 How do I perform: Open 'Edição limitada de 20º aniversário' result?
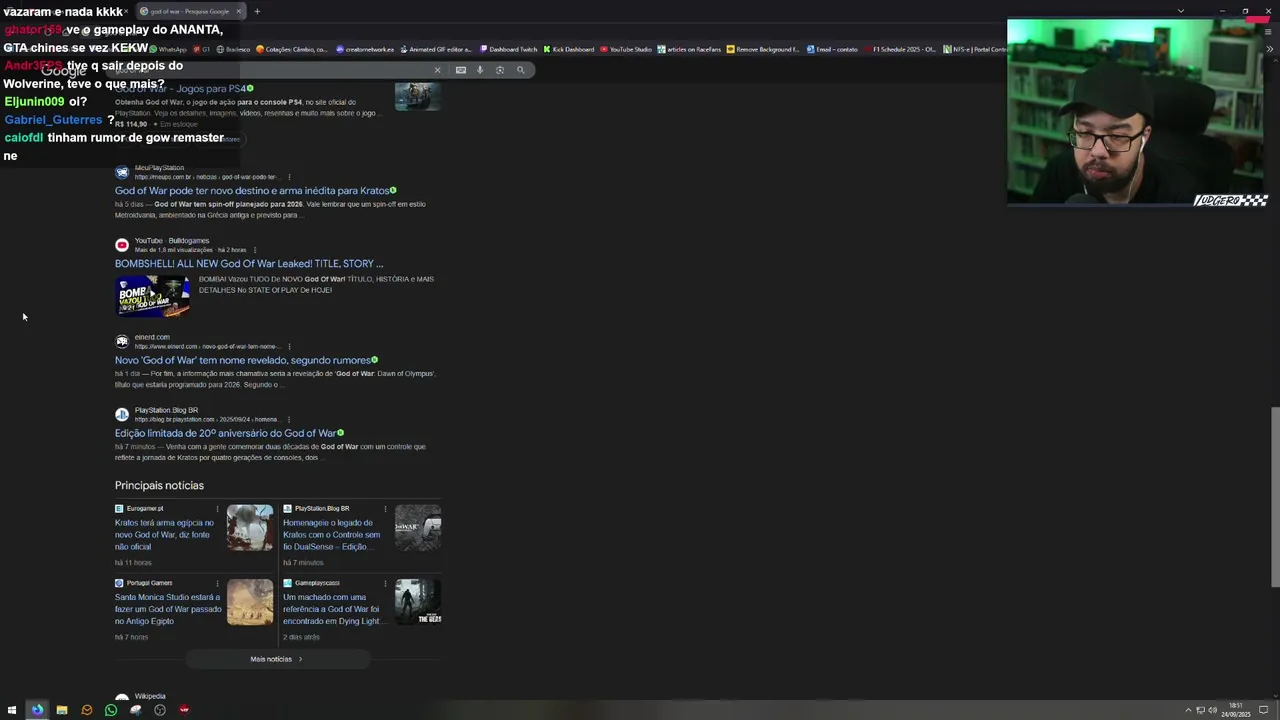click(225, 434)
